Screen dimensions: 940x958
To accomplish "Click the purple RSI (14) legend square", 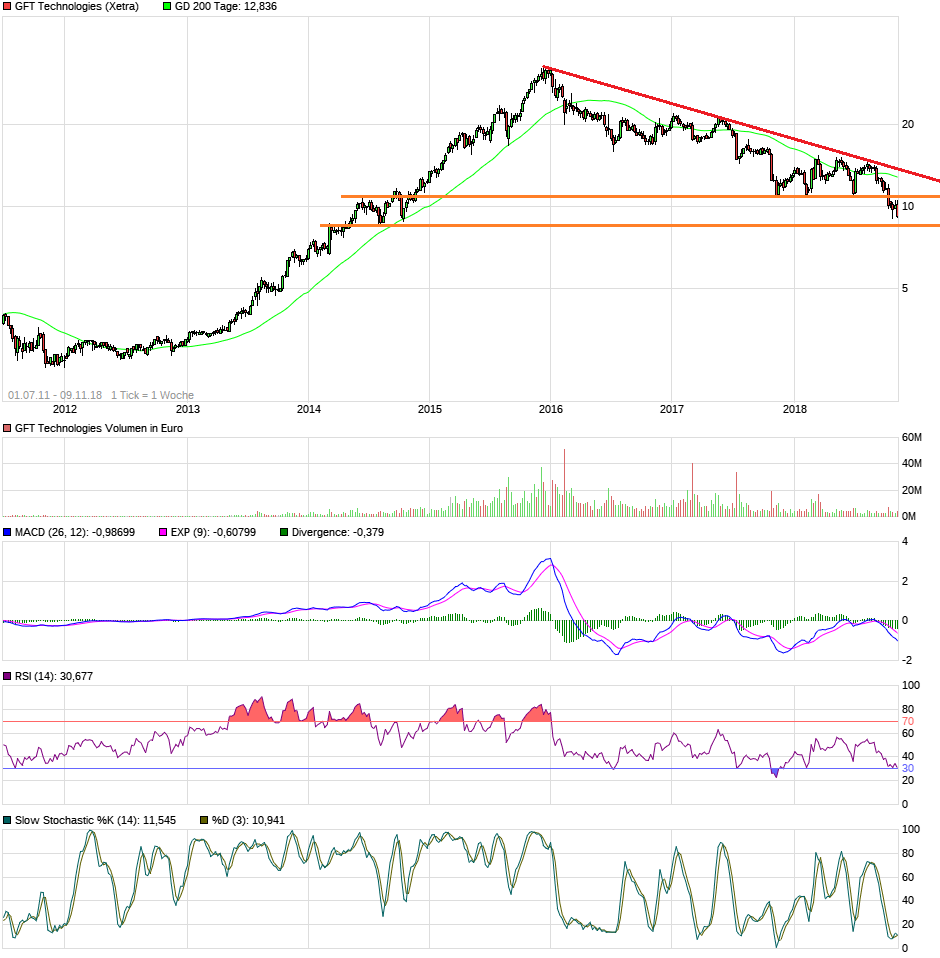I will pos(7,676).
